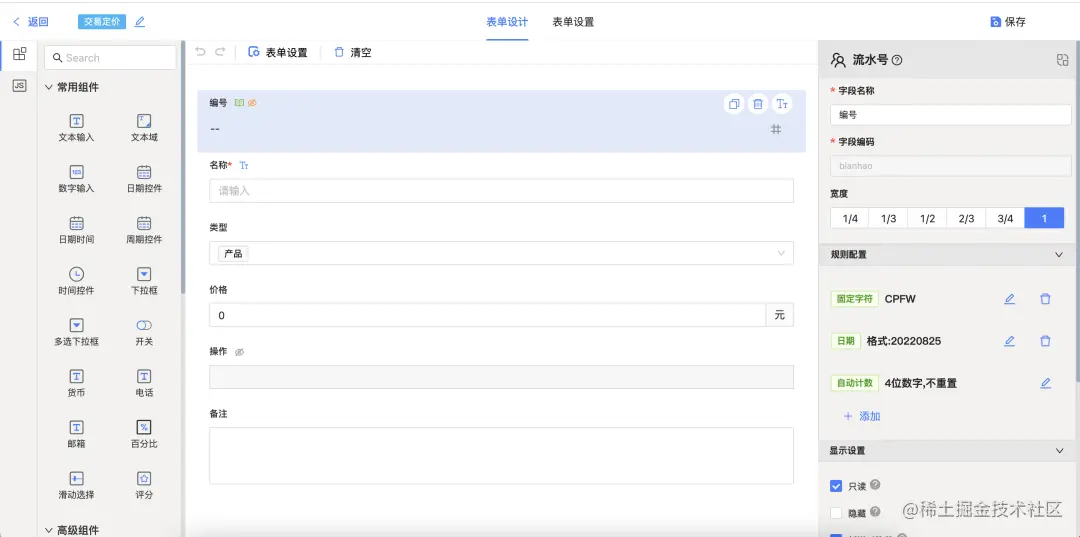The height and width of the screenshot is (537, 1080).
Task: Set width to 1/2
Action: coord(927,218)
